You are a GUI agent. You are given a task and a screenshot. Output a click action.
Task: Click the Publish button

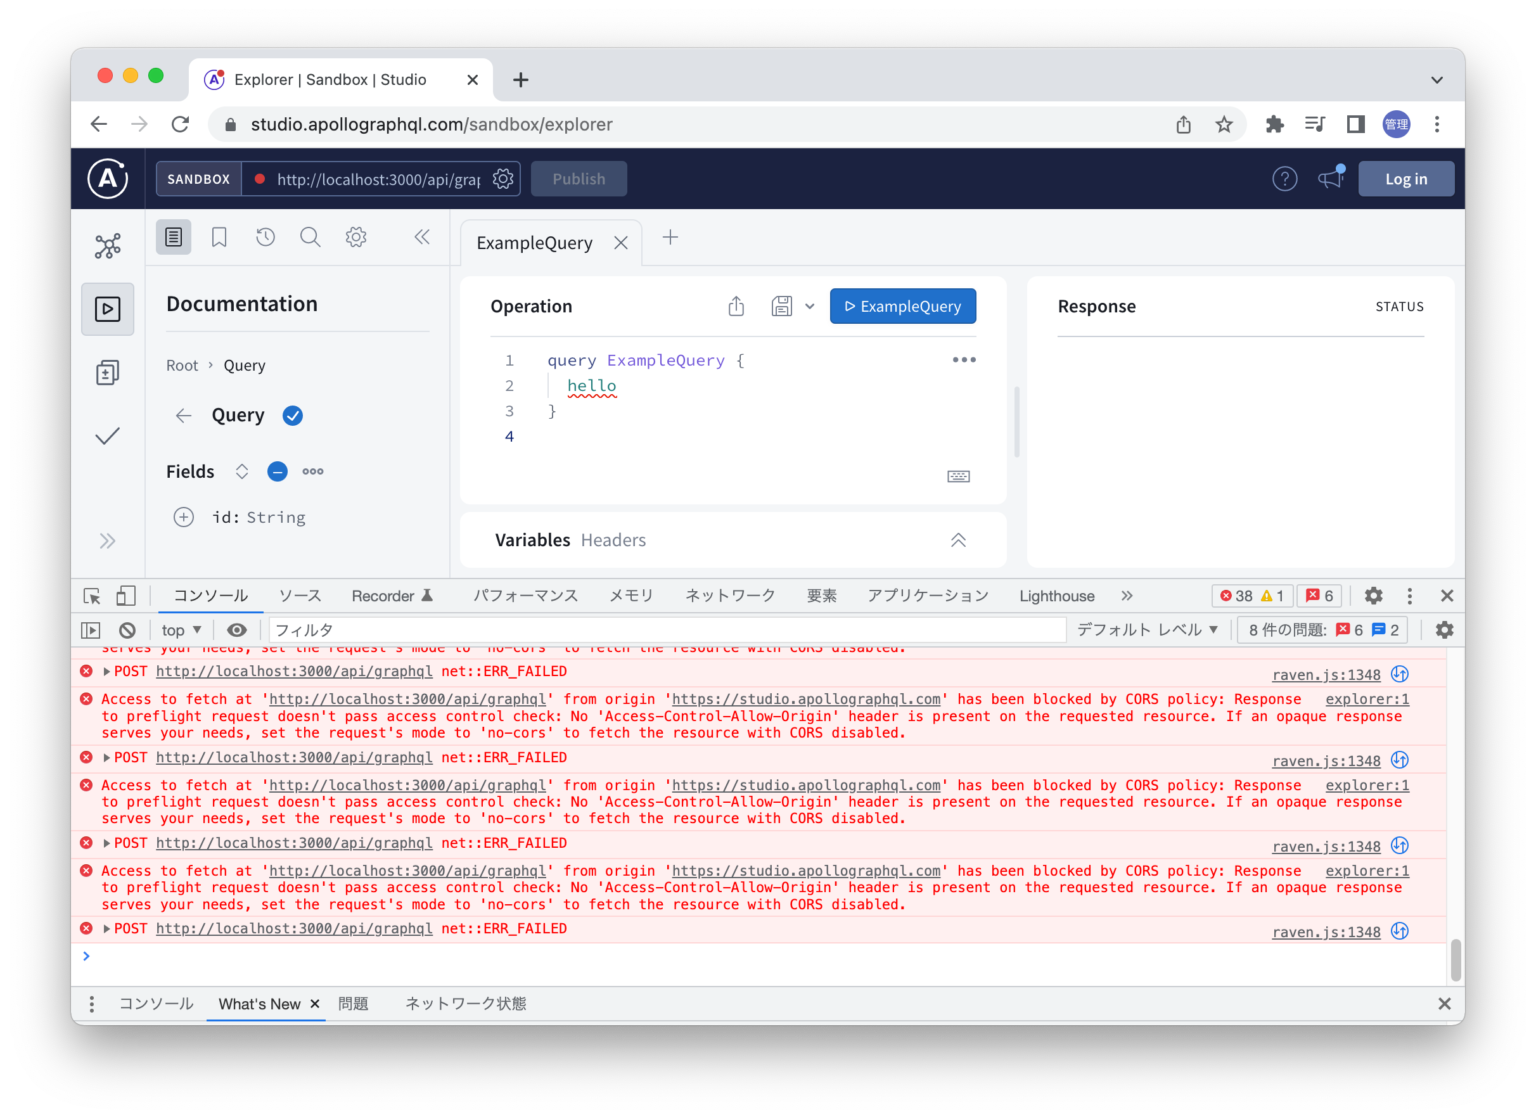(579, 179)
